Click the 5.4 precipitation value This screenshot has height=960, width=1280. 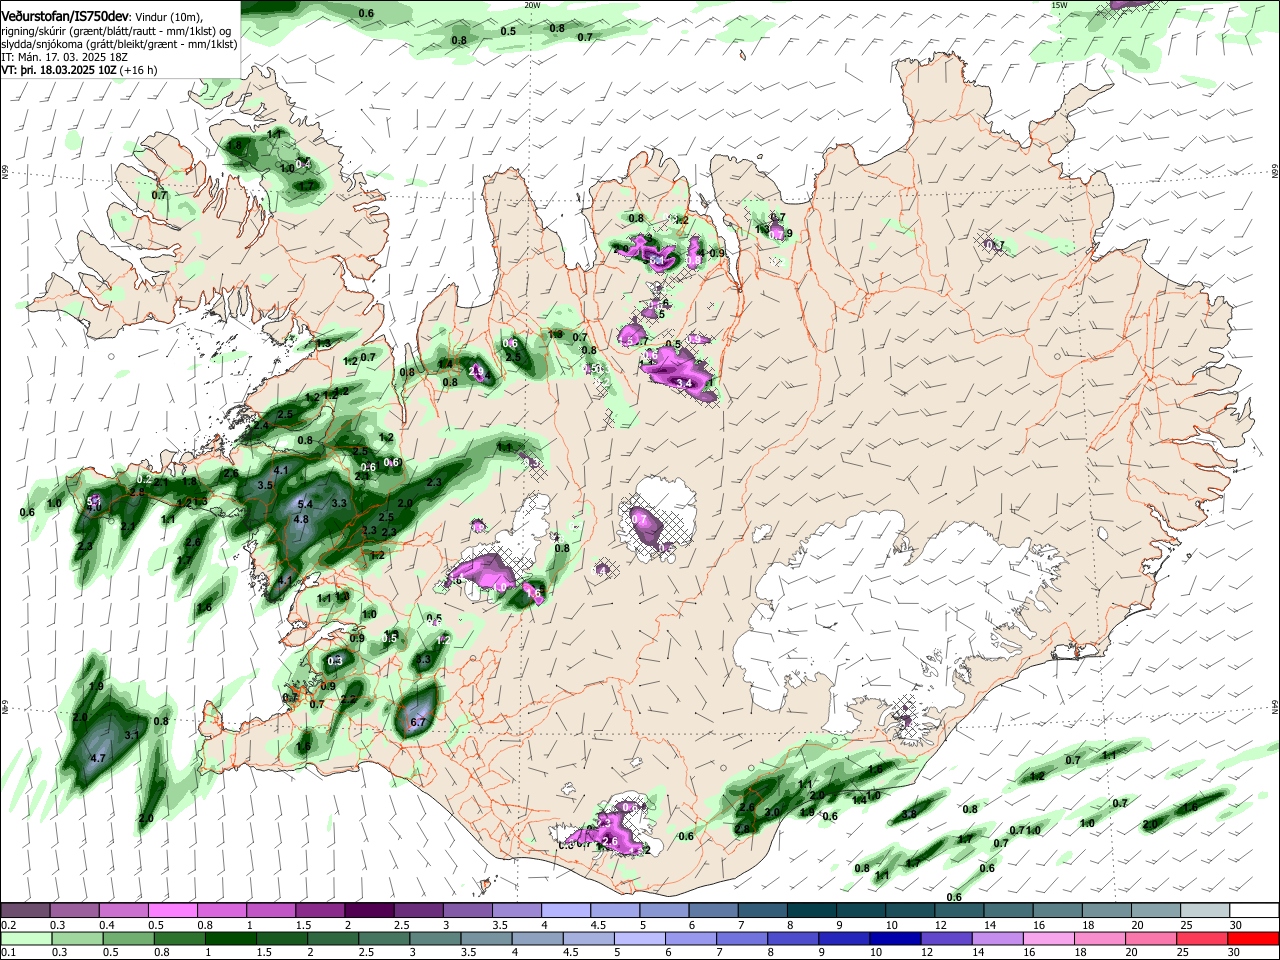306,504
